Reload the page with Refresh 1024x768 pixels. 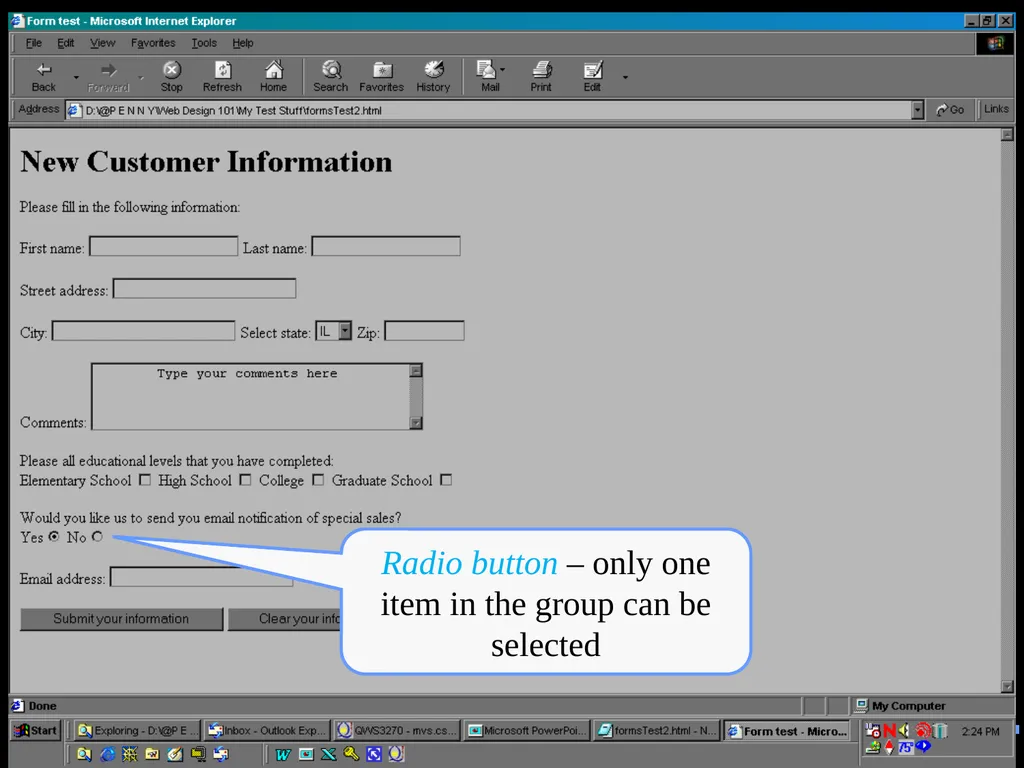coord(222,76)
